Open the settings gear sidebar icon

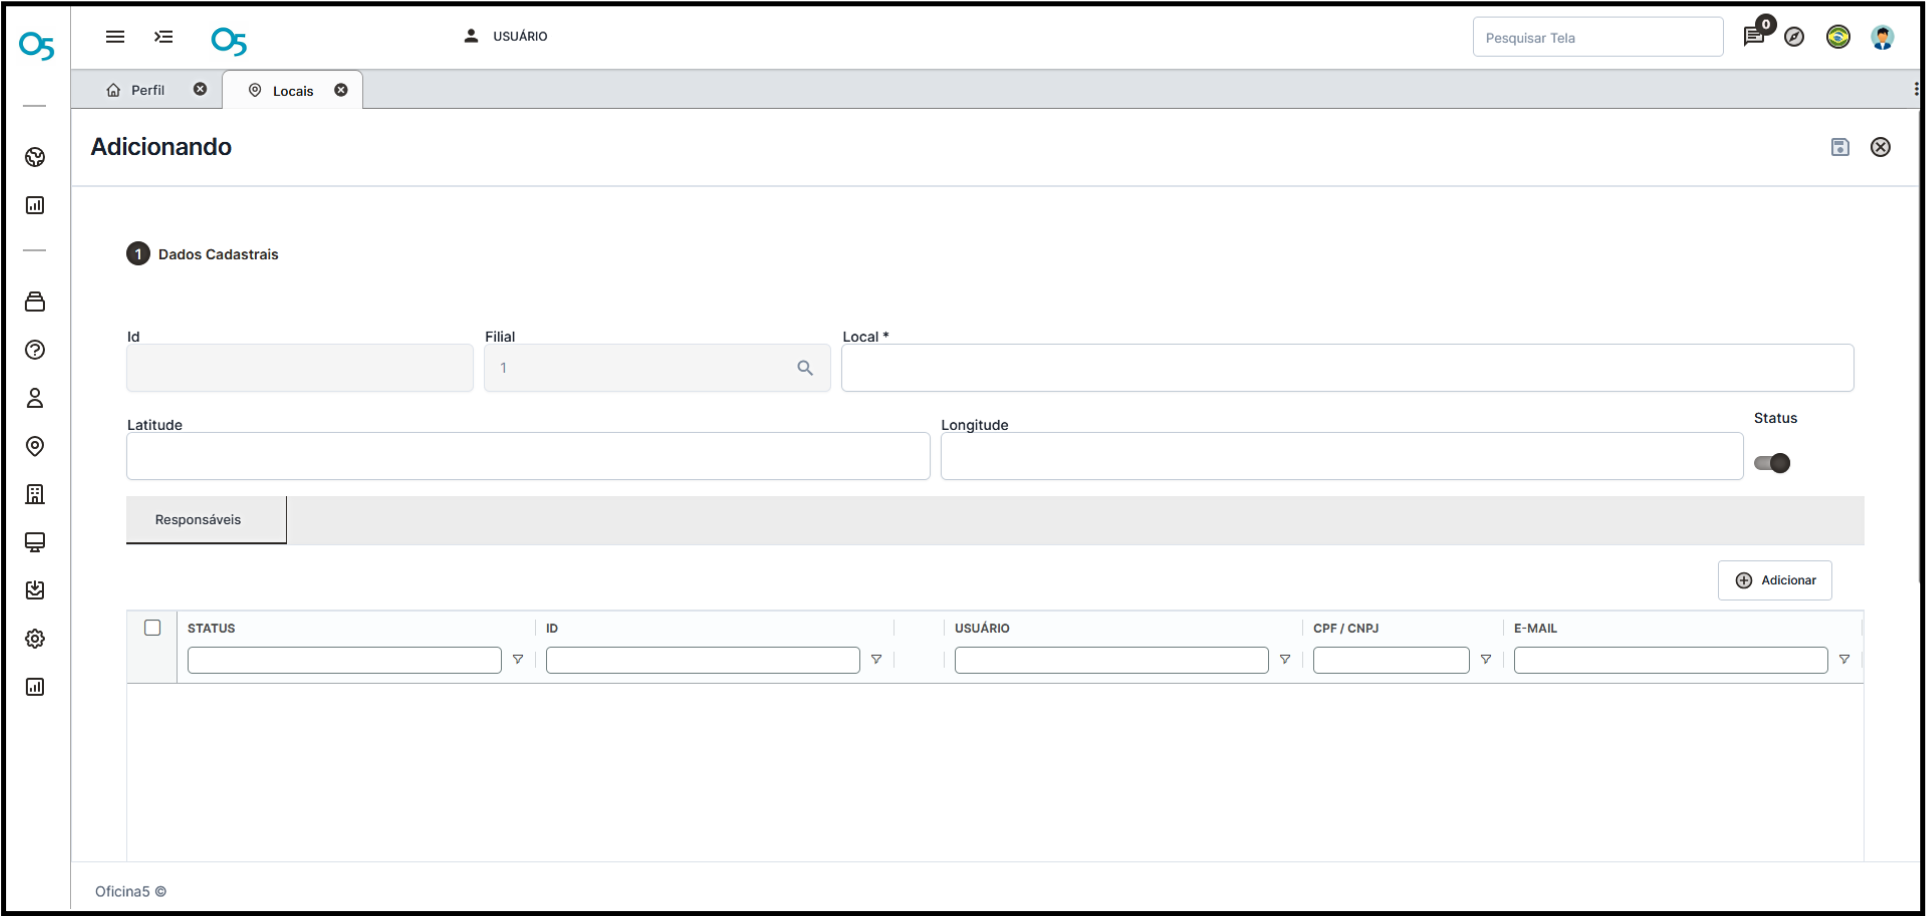point(35,638)
